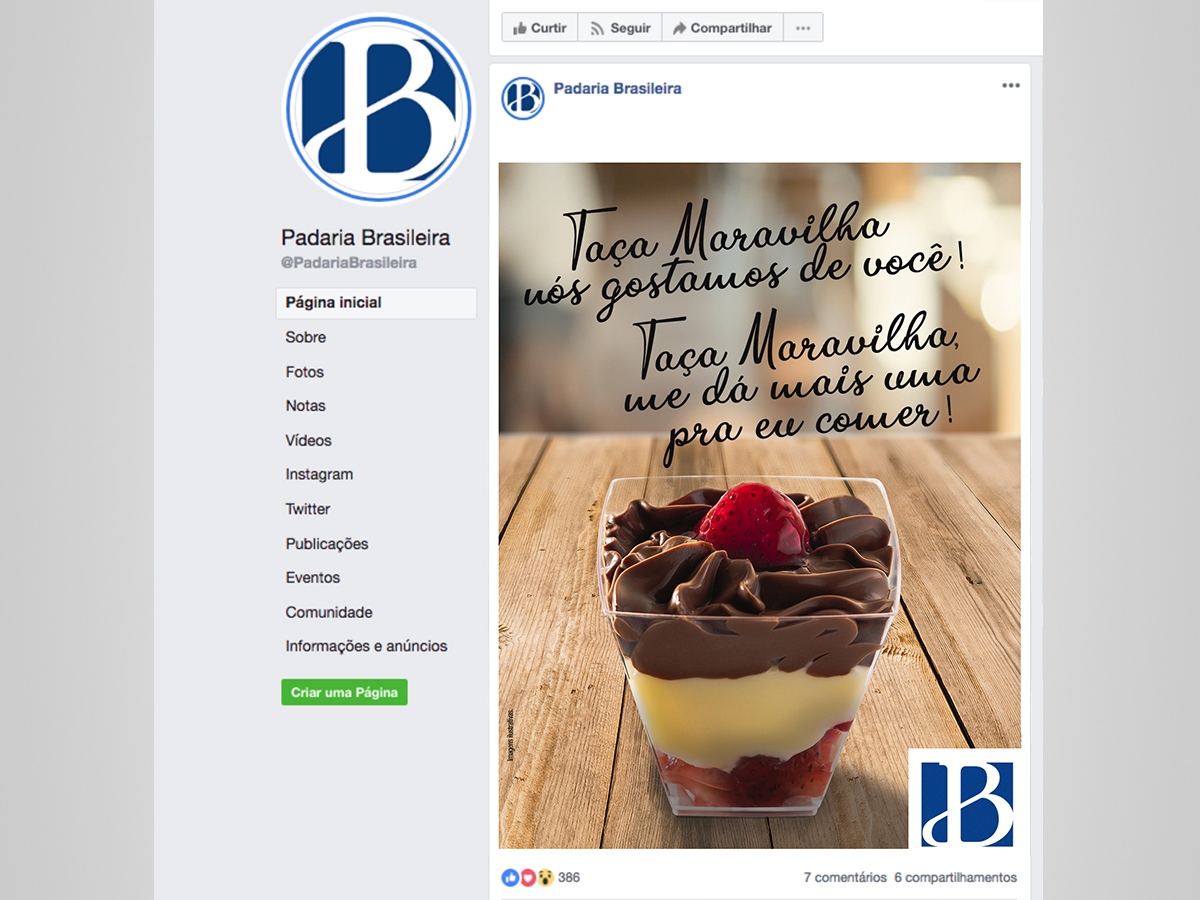Click the Seguir feed button
This screenshot has width=1200, height=900.
[620, 28]
